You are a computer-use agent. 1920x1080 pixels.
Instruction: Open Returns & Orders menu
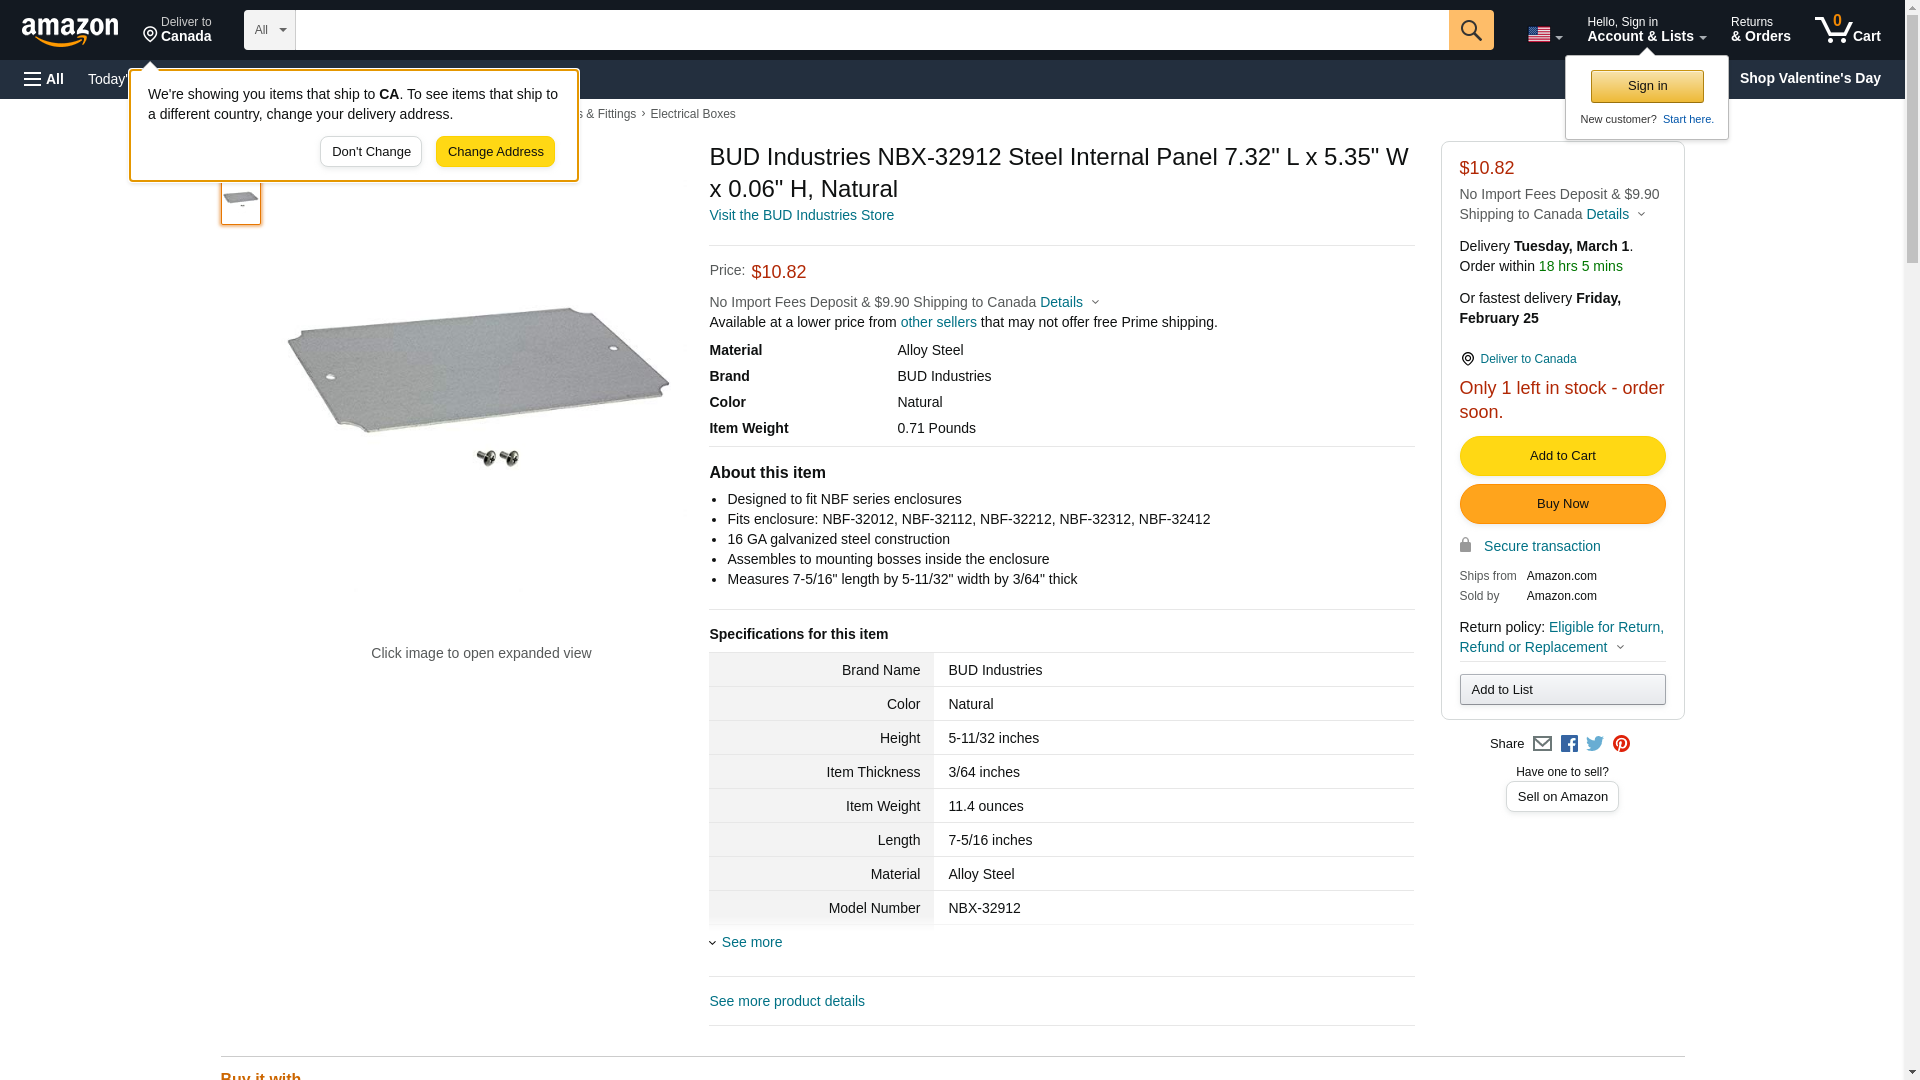point(1760,30)
